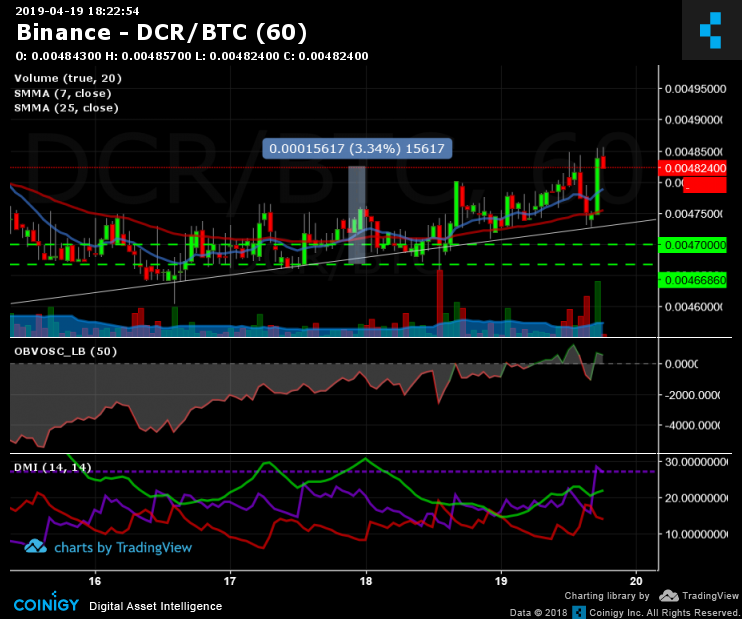Image resolution: width=742 pixels, height=619 pixels.
Task: Click the date label '18' on time axis
Action: [366, 581]
